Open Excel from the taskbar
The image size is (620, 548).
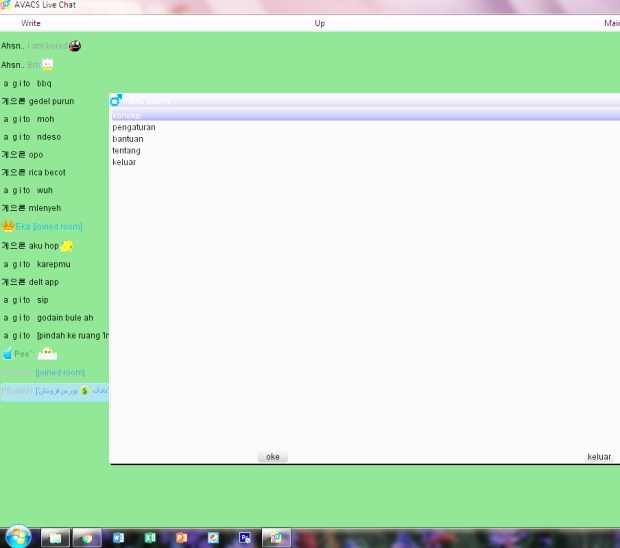point(150,538)
